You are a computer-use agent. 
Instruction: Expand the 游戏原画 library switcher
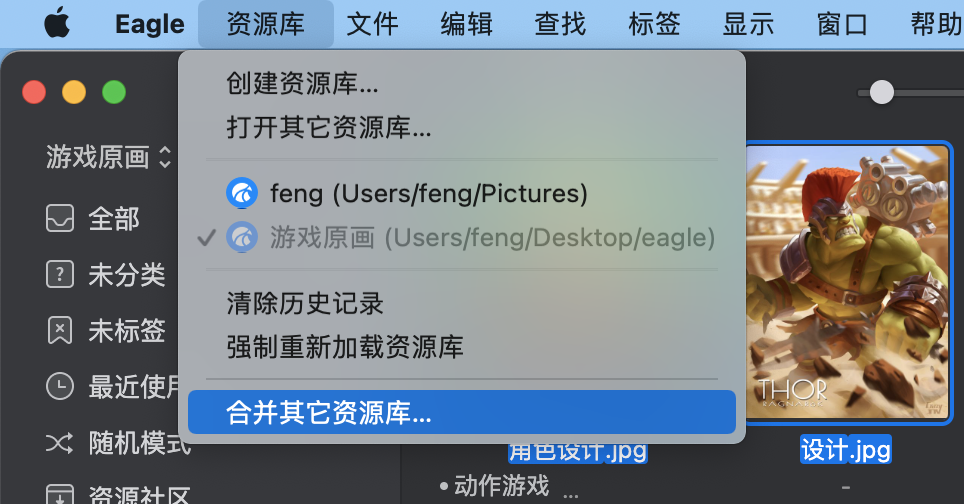tap(109, 156)
